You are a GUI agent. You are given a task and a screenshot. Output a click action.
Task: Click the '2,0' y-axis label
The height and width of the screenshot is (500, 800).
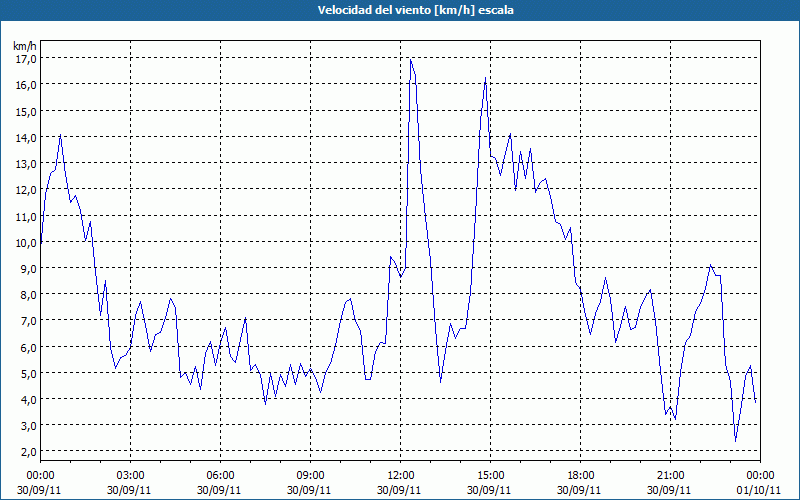(x=28, y=453)
